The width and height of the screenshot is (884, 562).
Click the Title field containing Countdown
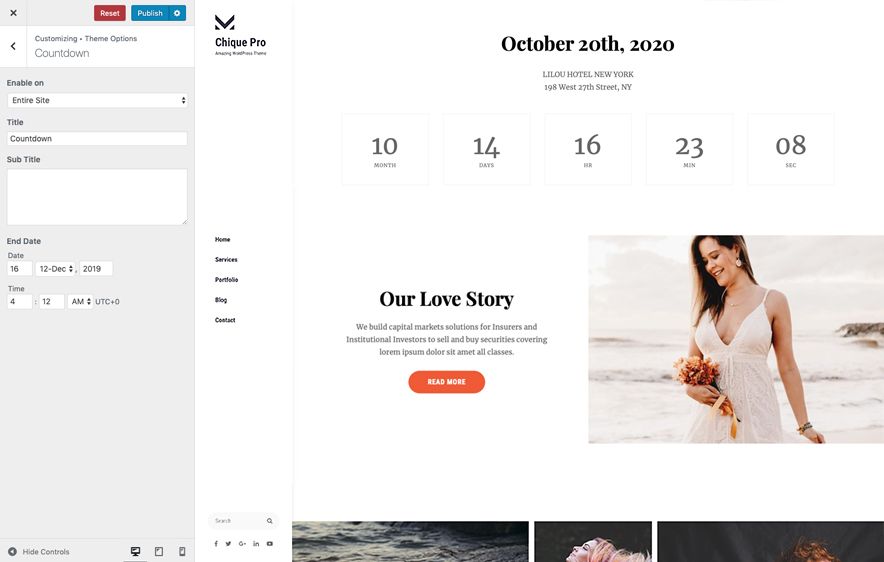tap(97, 139)
